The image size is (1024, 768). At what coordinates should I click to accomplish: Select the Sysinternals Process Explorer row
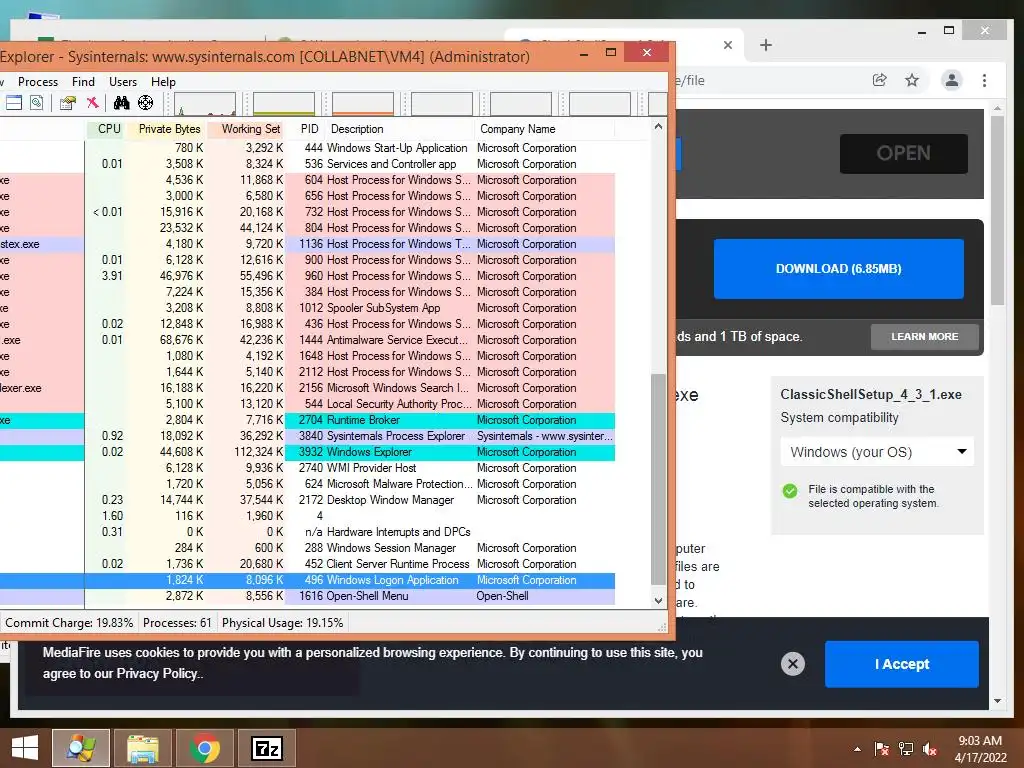tap(307, 436)
